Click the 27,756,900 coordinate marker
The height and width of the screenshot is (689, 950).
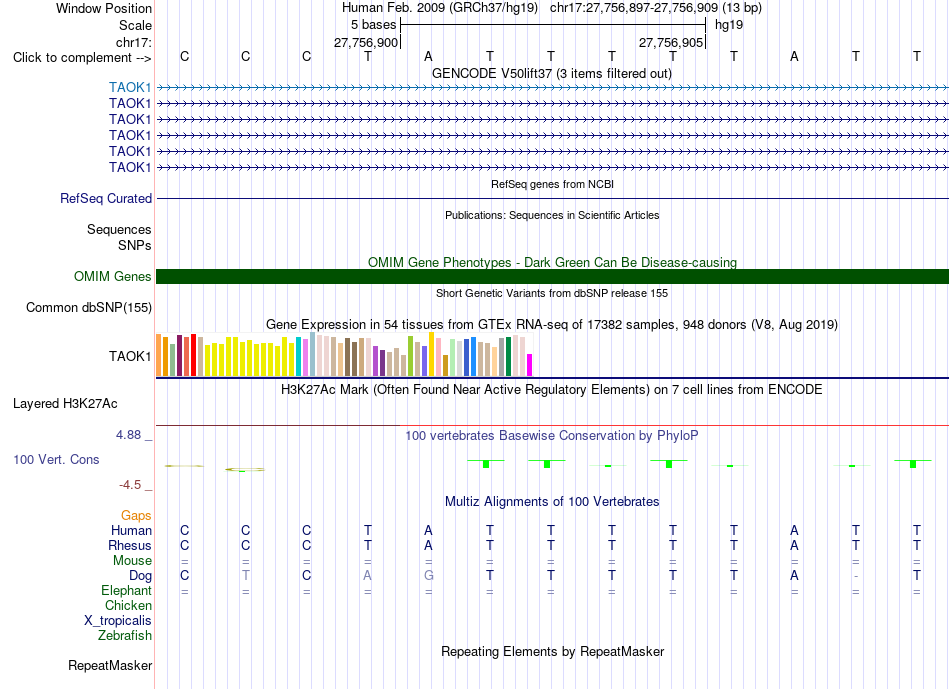[366, 43]
